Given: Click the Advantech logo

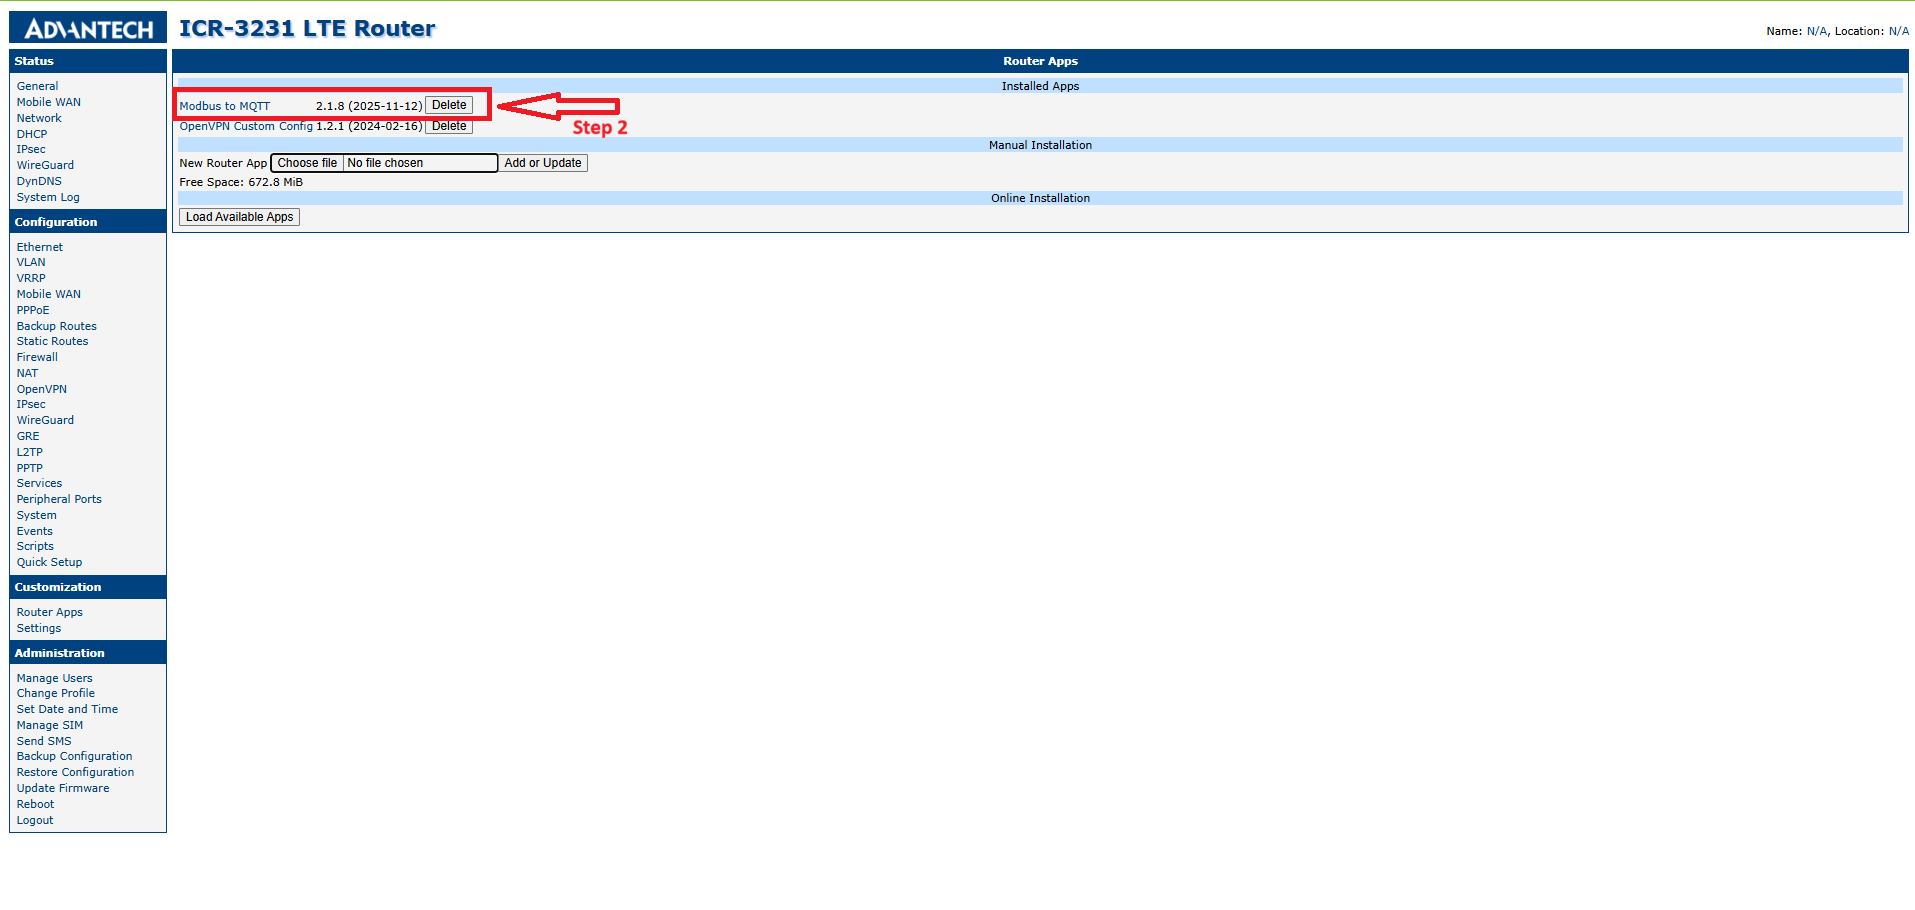Looking at the screenshot, I should pos(88,28).
